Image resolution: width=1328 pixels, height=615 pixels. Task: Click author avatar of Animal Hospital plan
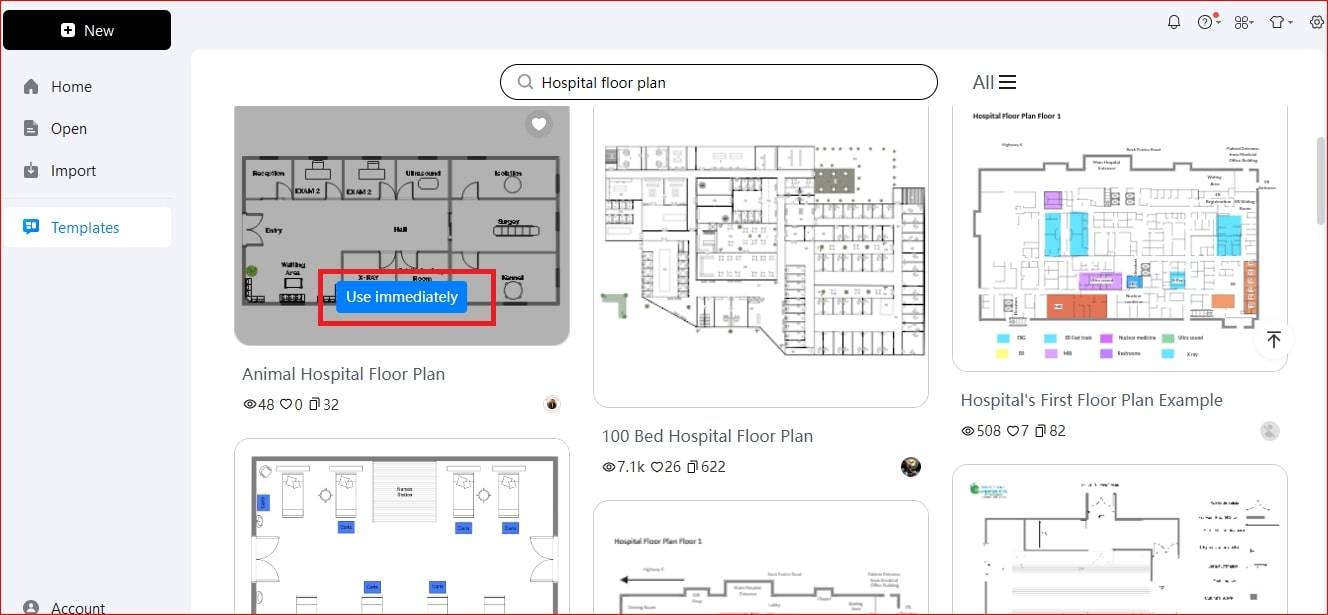[x=552, y=404]
